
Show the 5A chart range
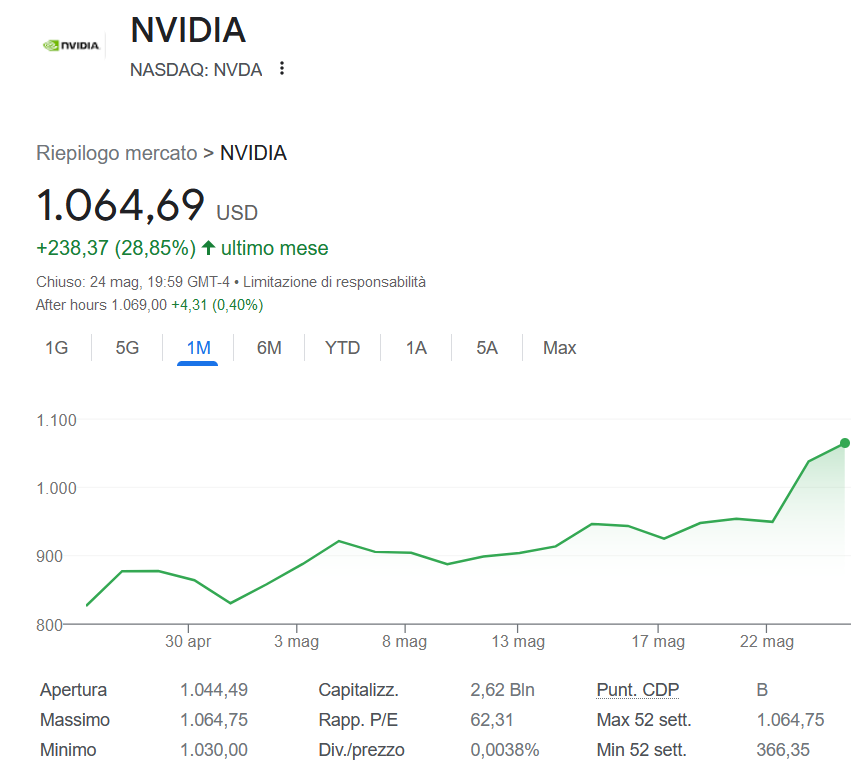[487, 348]
